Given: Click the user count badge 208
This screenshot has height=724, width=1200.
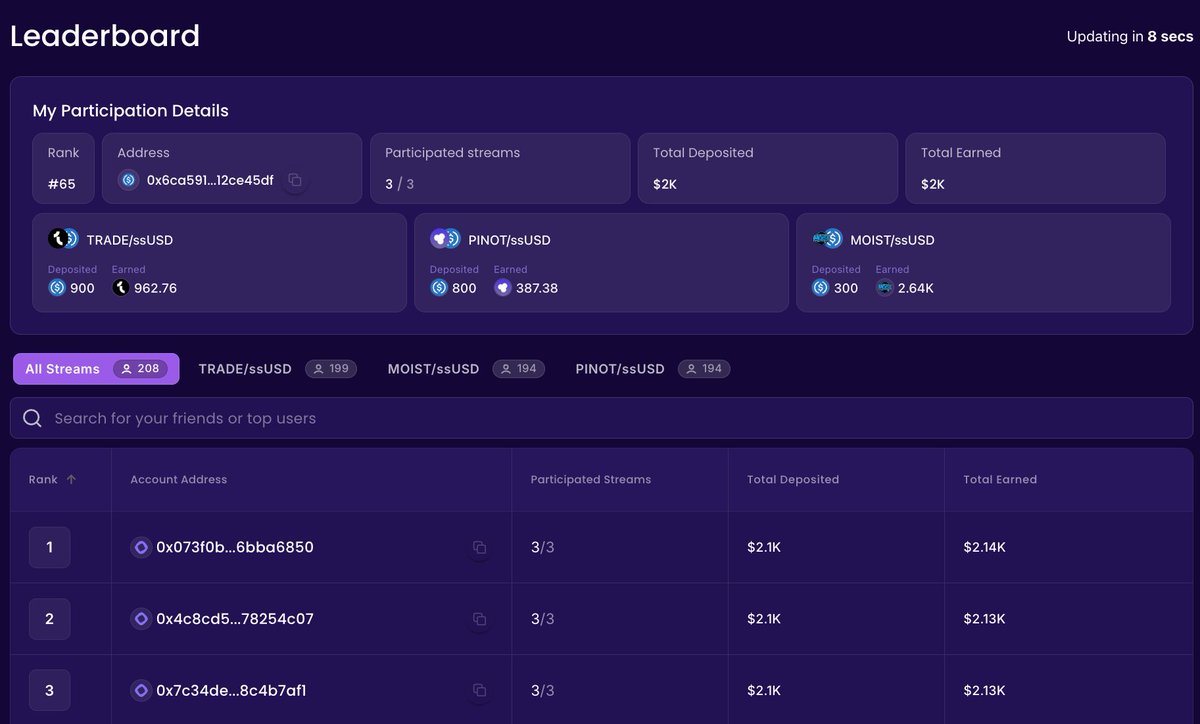Looking at the screenshot, I should (141, 369).
